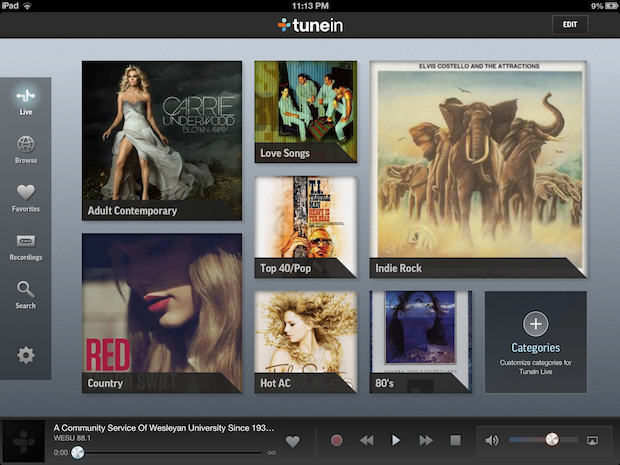Choose the Indie Rock category tile

click(x=477, y=168)
